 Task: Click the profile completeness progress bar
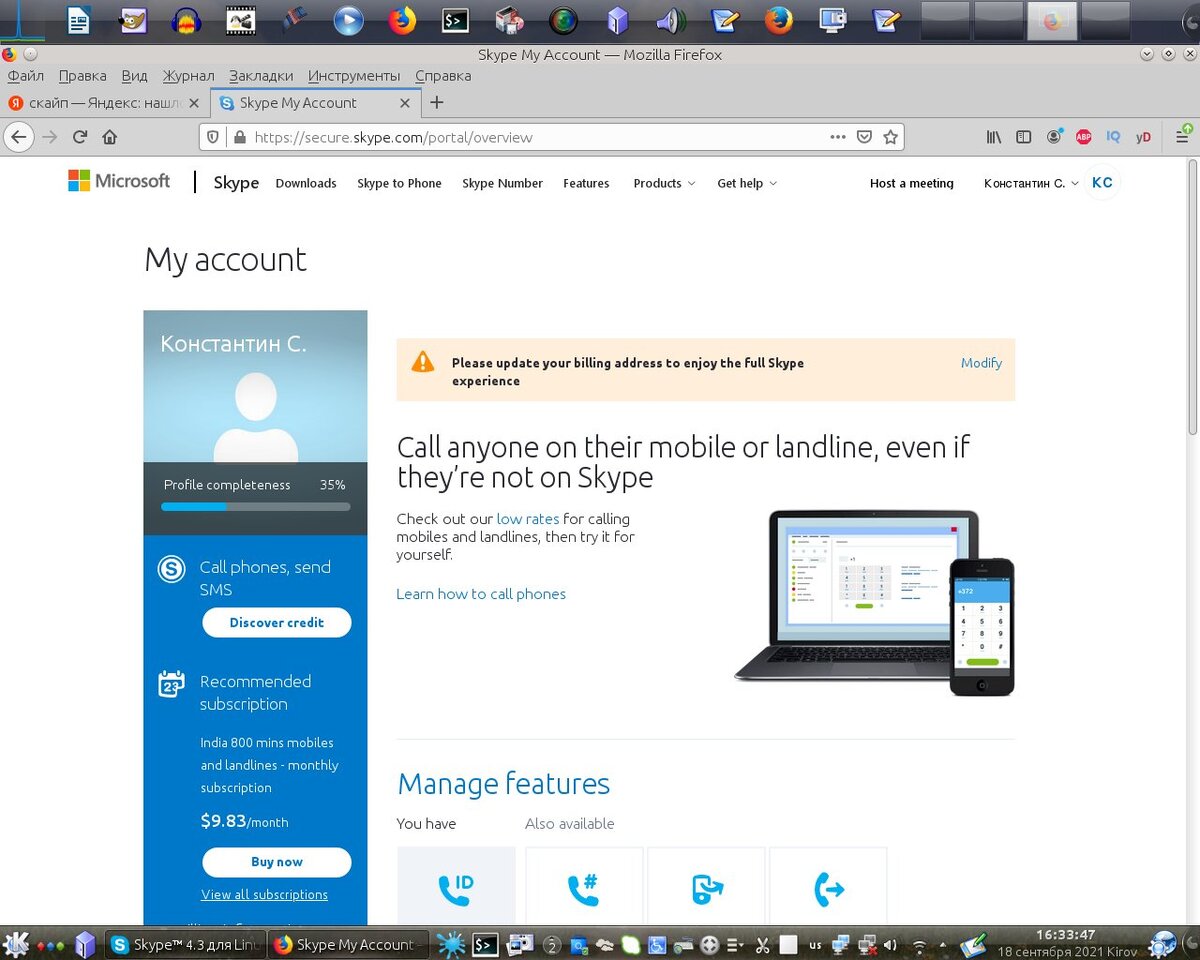pos(256,507)
